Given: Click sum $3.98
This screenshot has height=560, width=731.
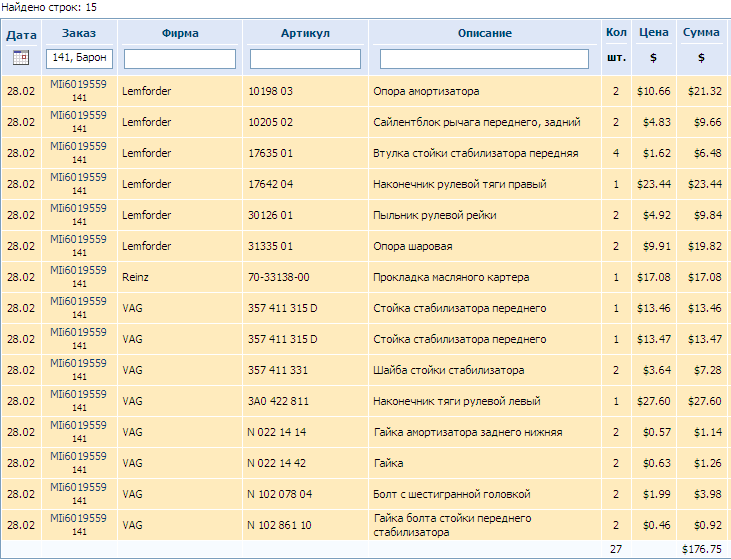Looking at the screenshot, I should (707, 494).
